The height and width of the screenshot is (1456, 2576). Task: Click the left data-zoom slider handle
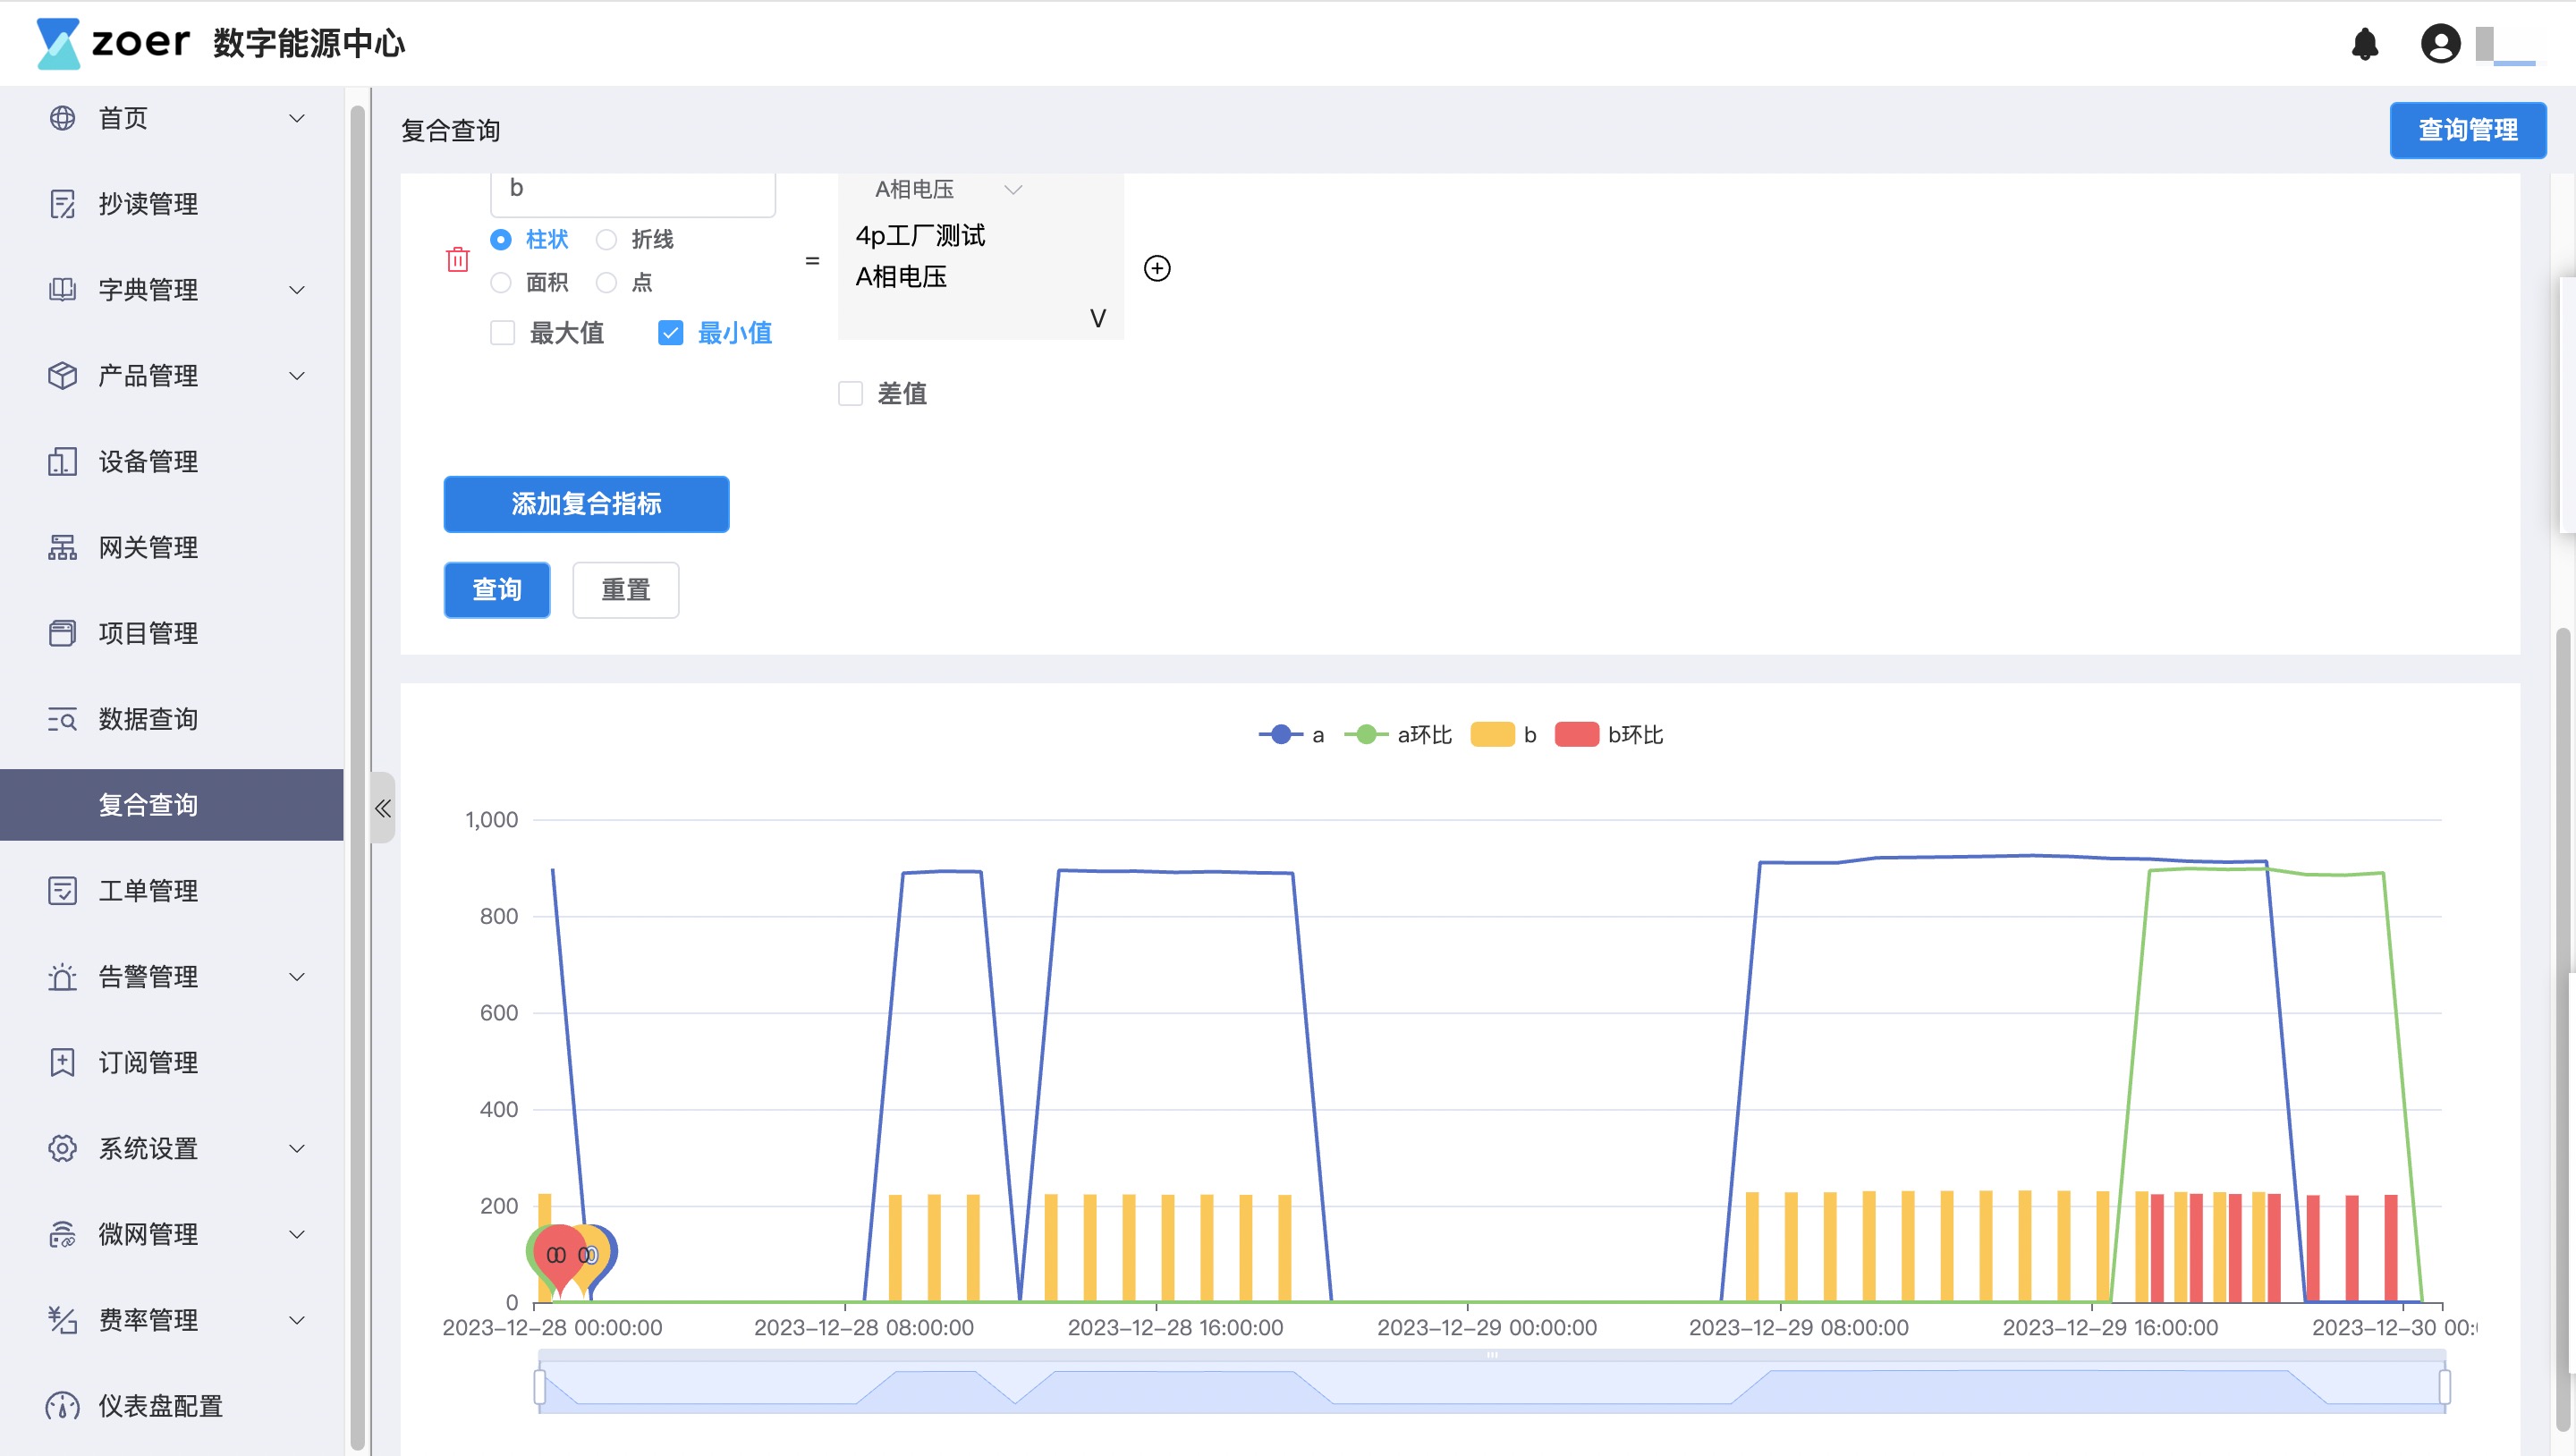pyautogui.click(x=540, y=1387)
